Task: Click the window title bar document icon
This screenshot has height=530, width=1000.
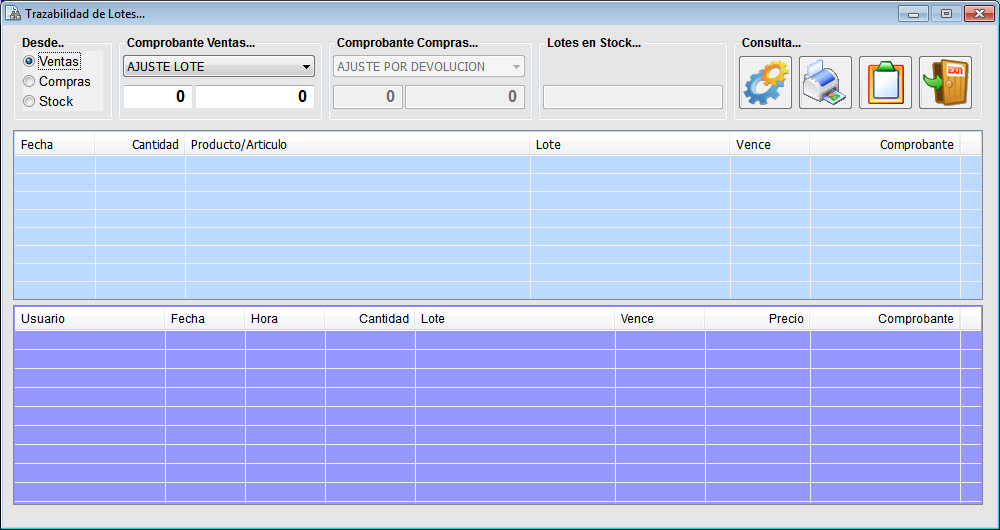Action: point(12,13)
